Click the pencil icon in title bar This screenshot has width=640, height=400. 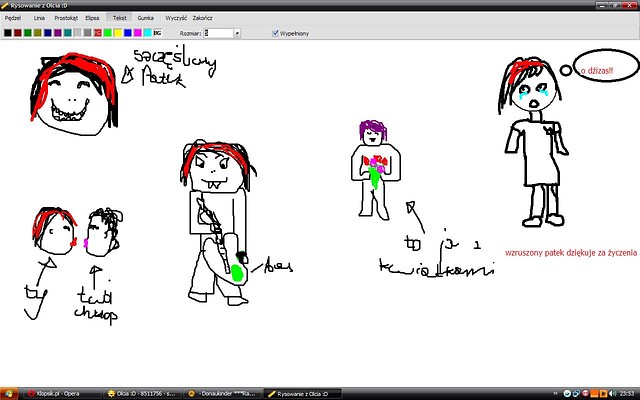pyautogui.click(x=5, y=5)
